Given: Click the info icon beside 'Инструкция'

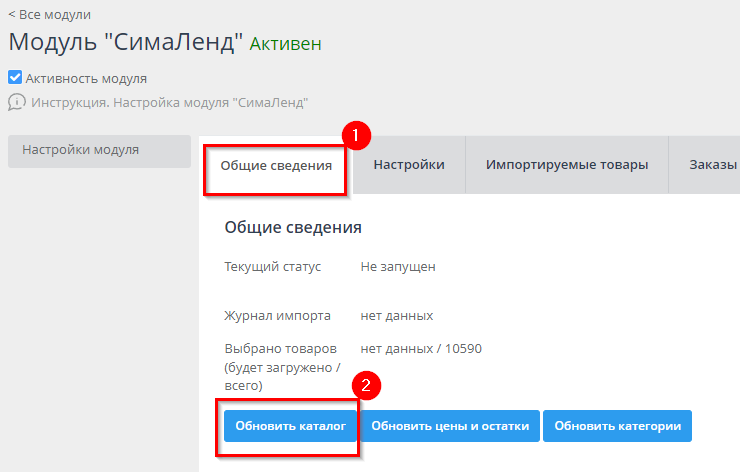Looking at the screenshot, I should point(17,102).
